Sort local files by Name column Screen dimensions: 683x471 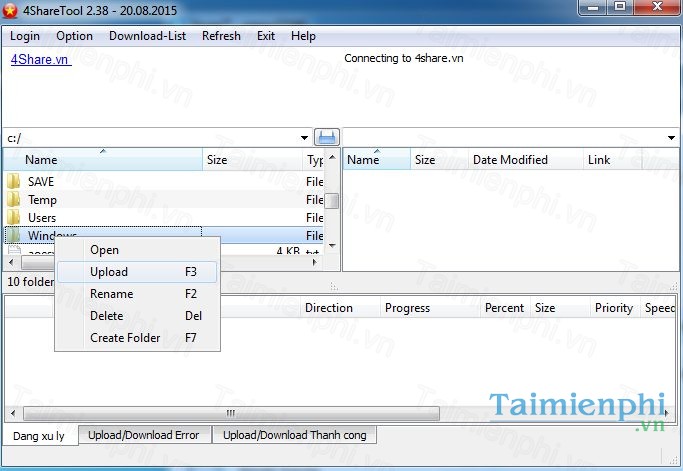[103, 159]
